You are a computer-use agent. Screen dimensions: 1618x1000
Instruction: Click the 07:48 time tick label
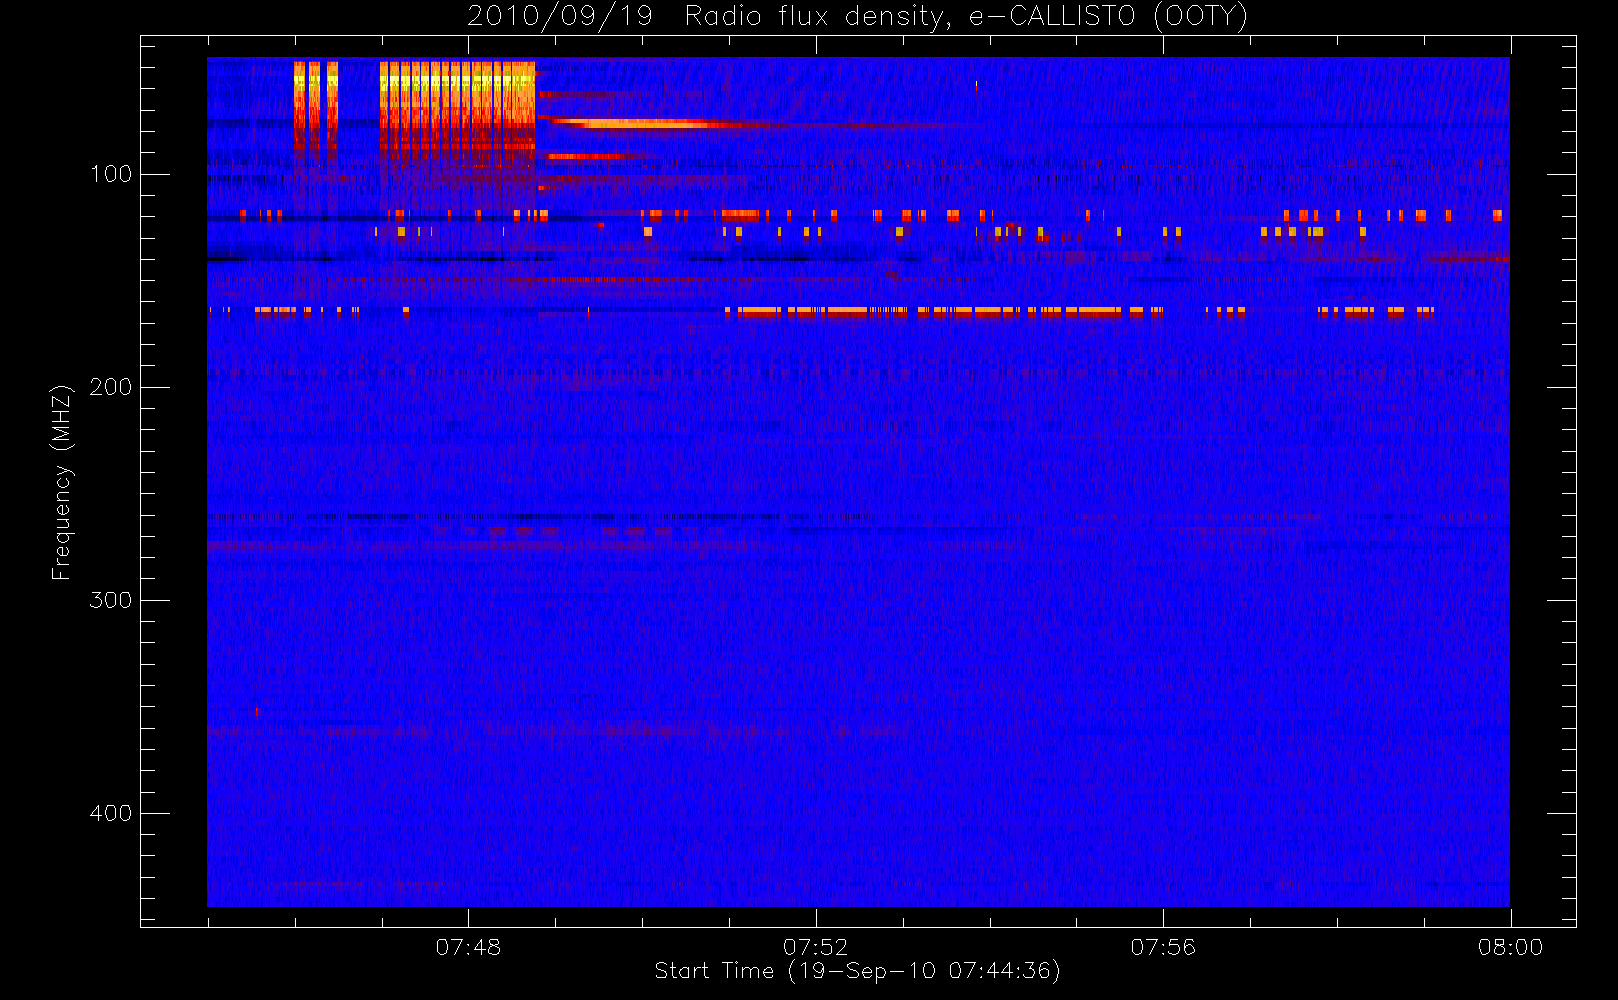(x=468, y=947)
